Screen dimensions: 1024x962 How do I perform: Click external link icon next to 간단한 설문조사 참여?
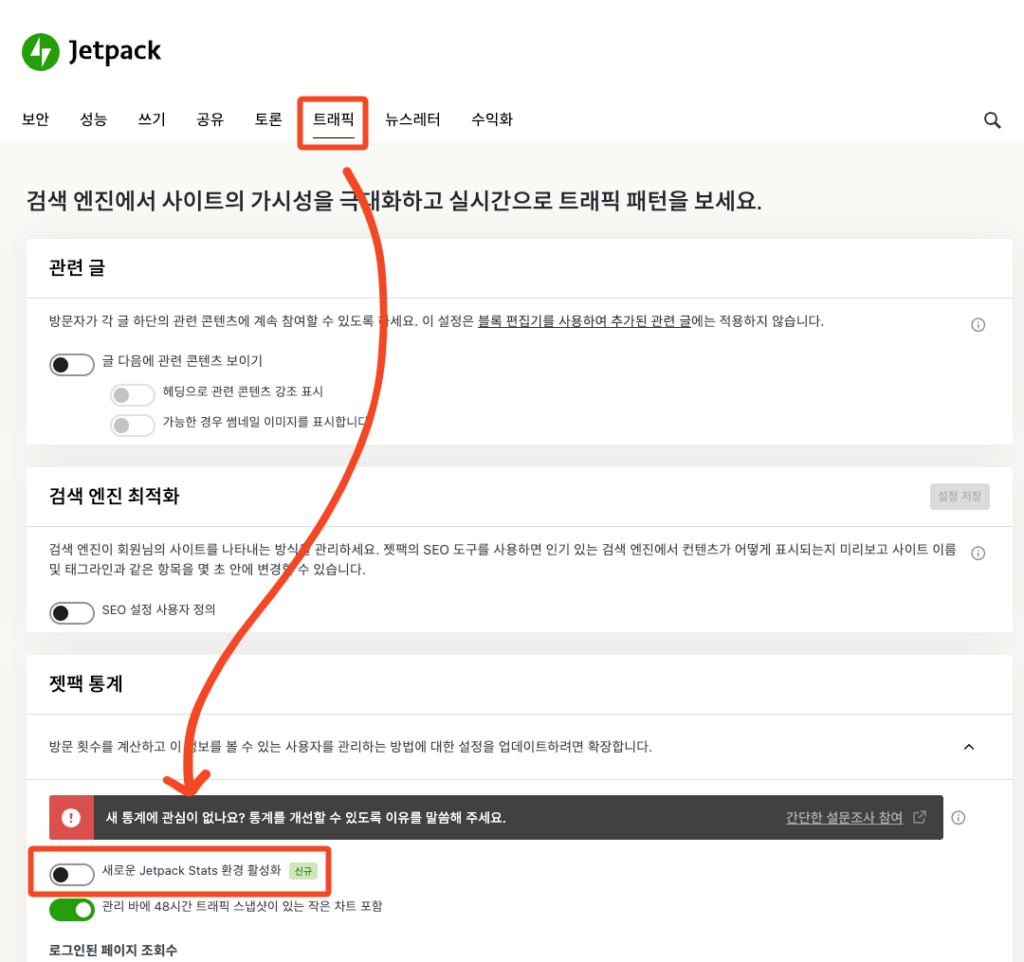pos(920,817)
